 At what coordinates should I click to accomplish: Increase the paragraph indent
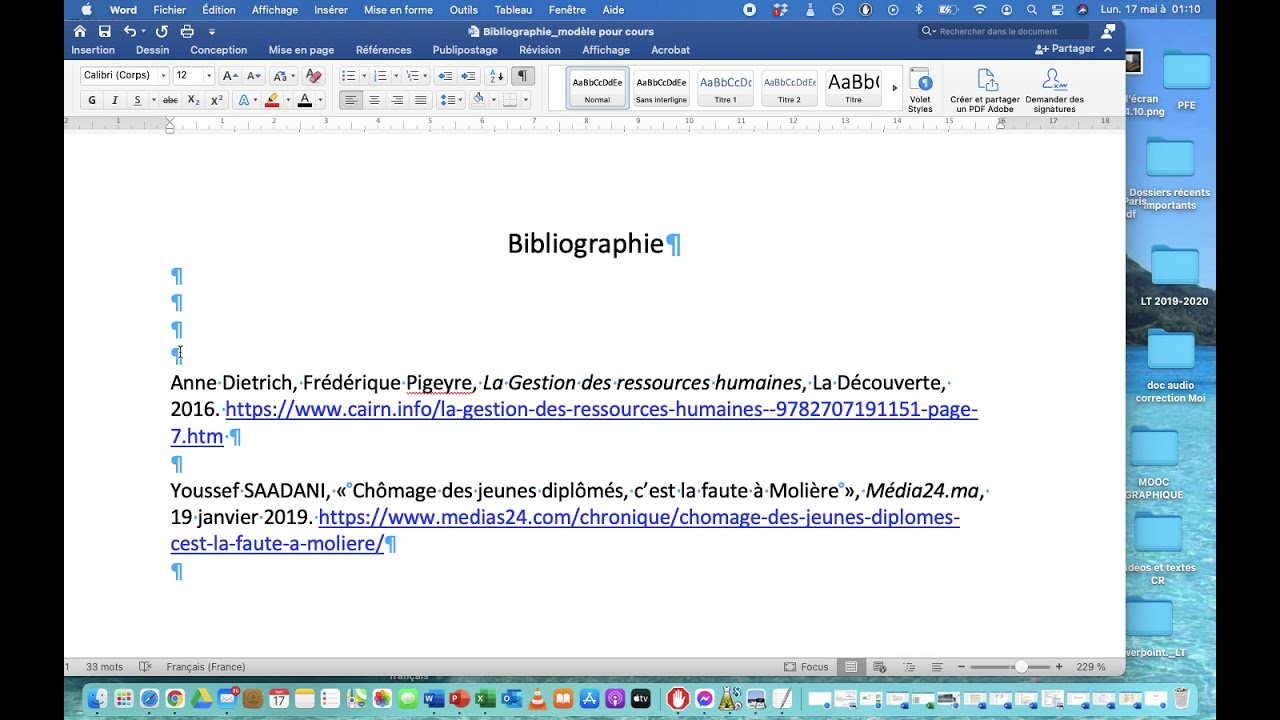[468, 76]
